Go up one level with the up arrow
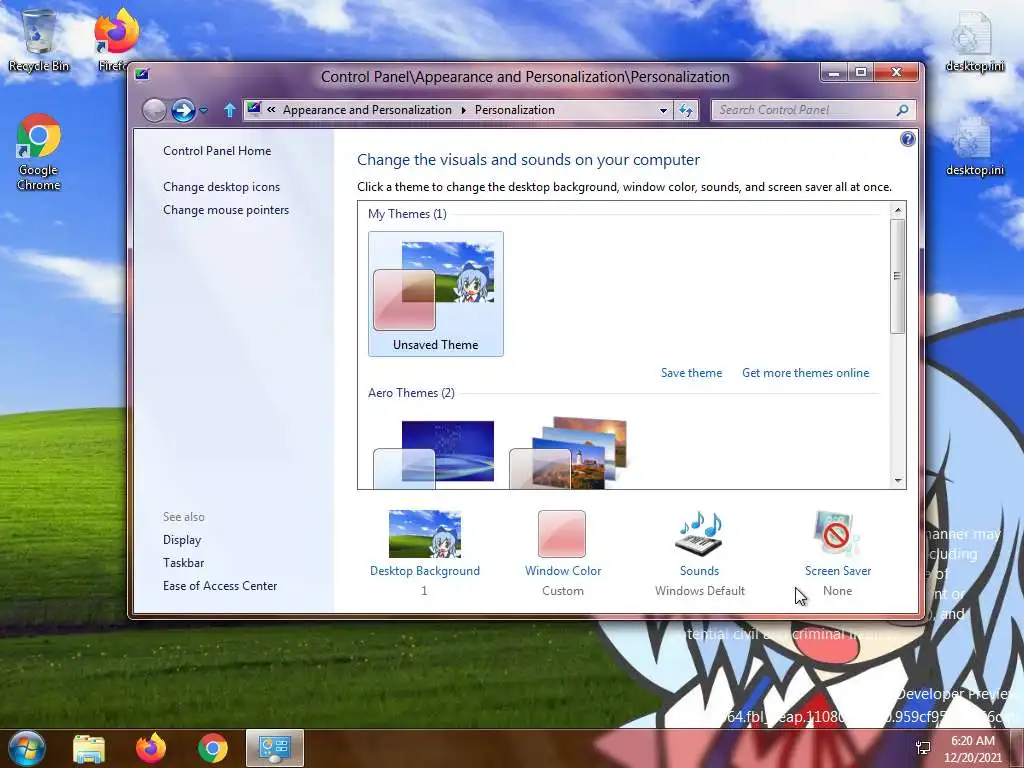1024x768 pixels. (x=229, y=110)
